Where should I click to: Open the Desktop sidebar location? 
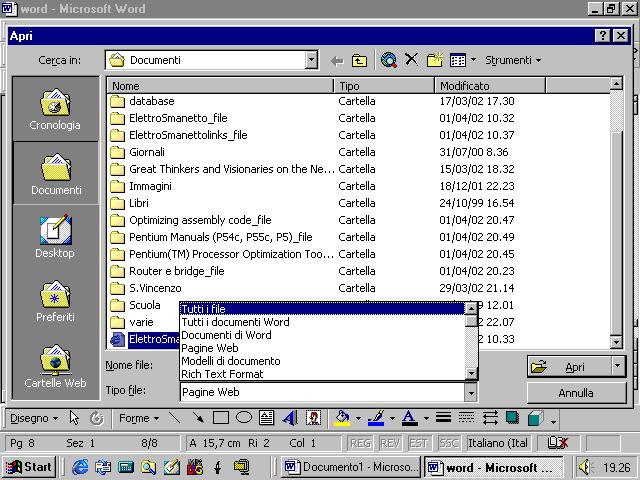pyautogui.click(x=55, y=237)
